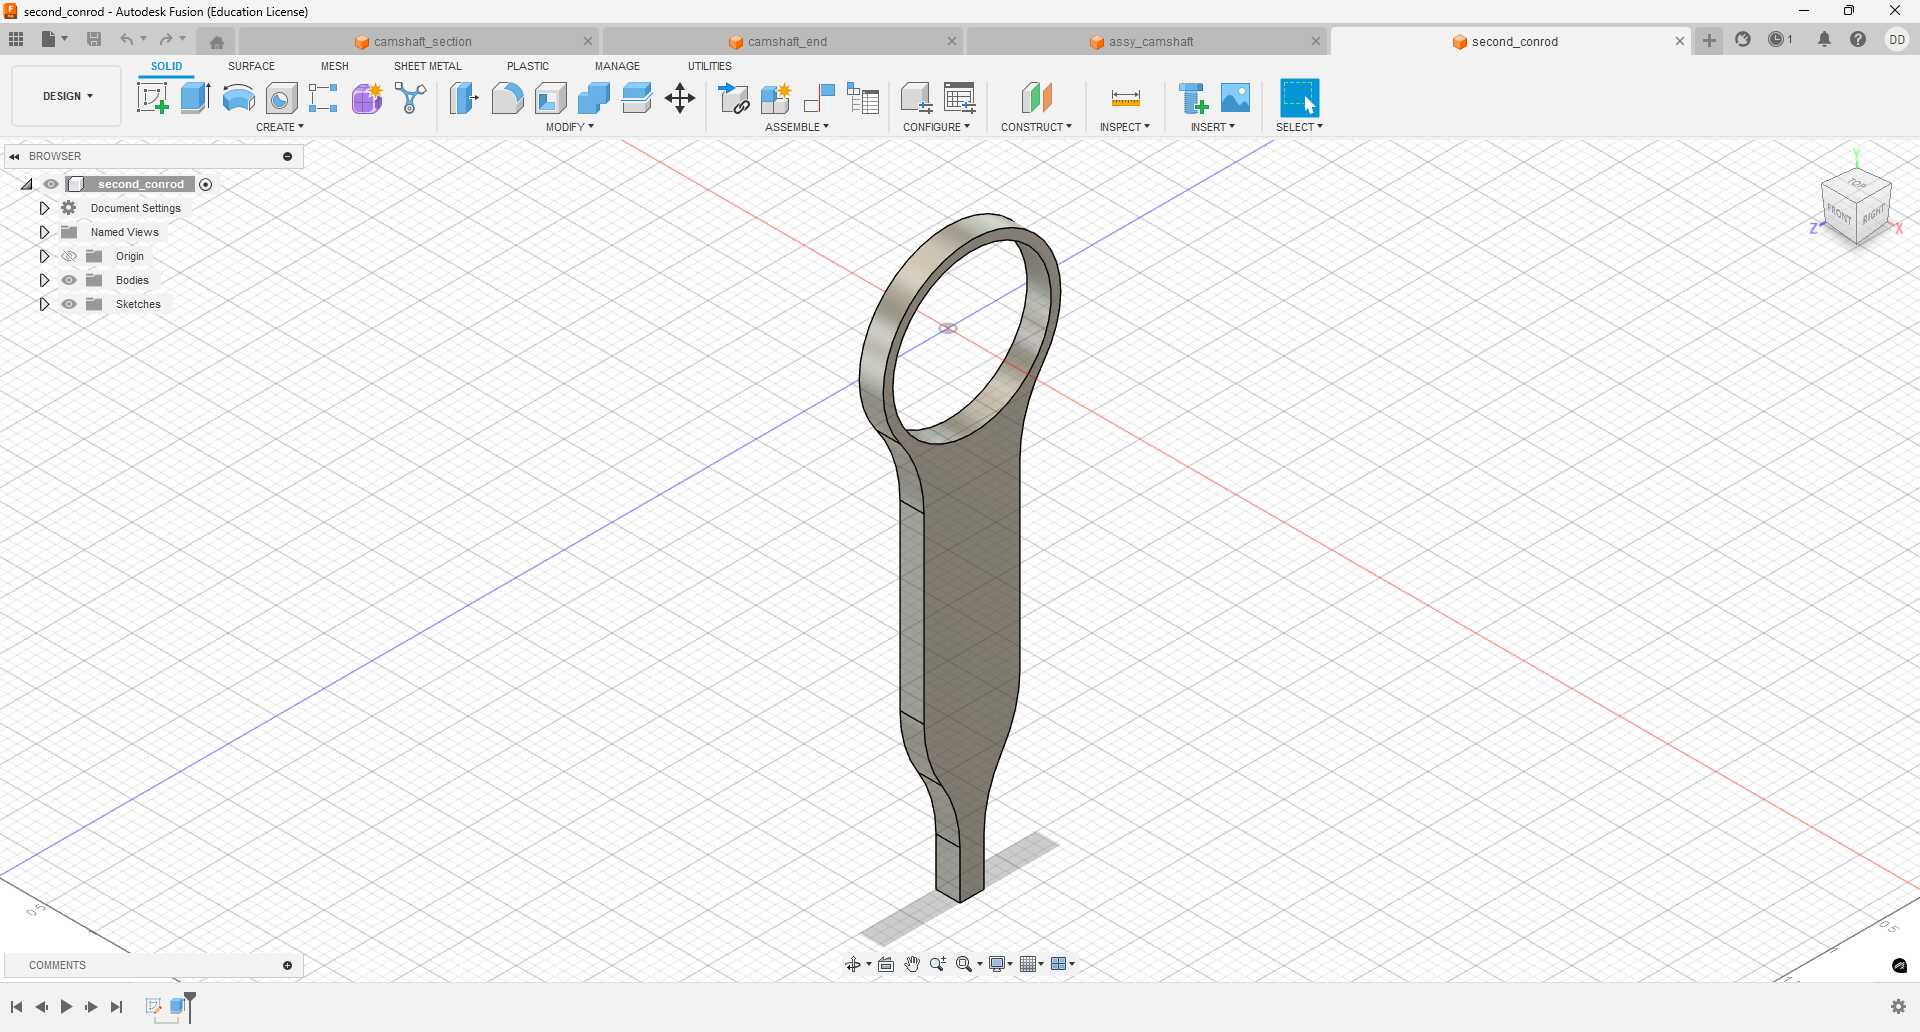Enter the Create Form environment
Screen dimensions: 1920x1032
tap(367, 97)
